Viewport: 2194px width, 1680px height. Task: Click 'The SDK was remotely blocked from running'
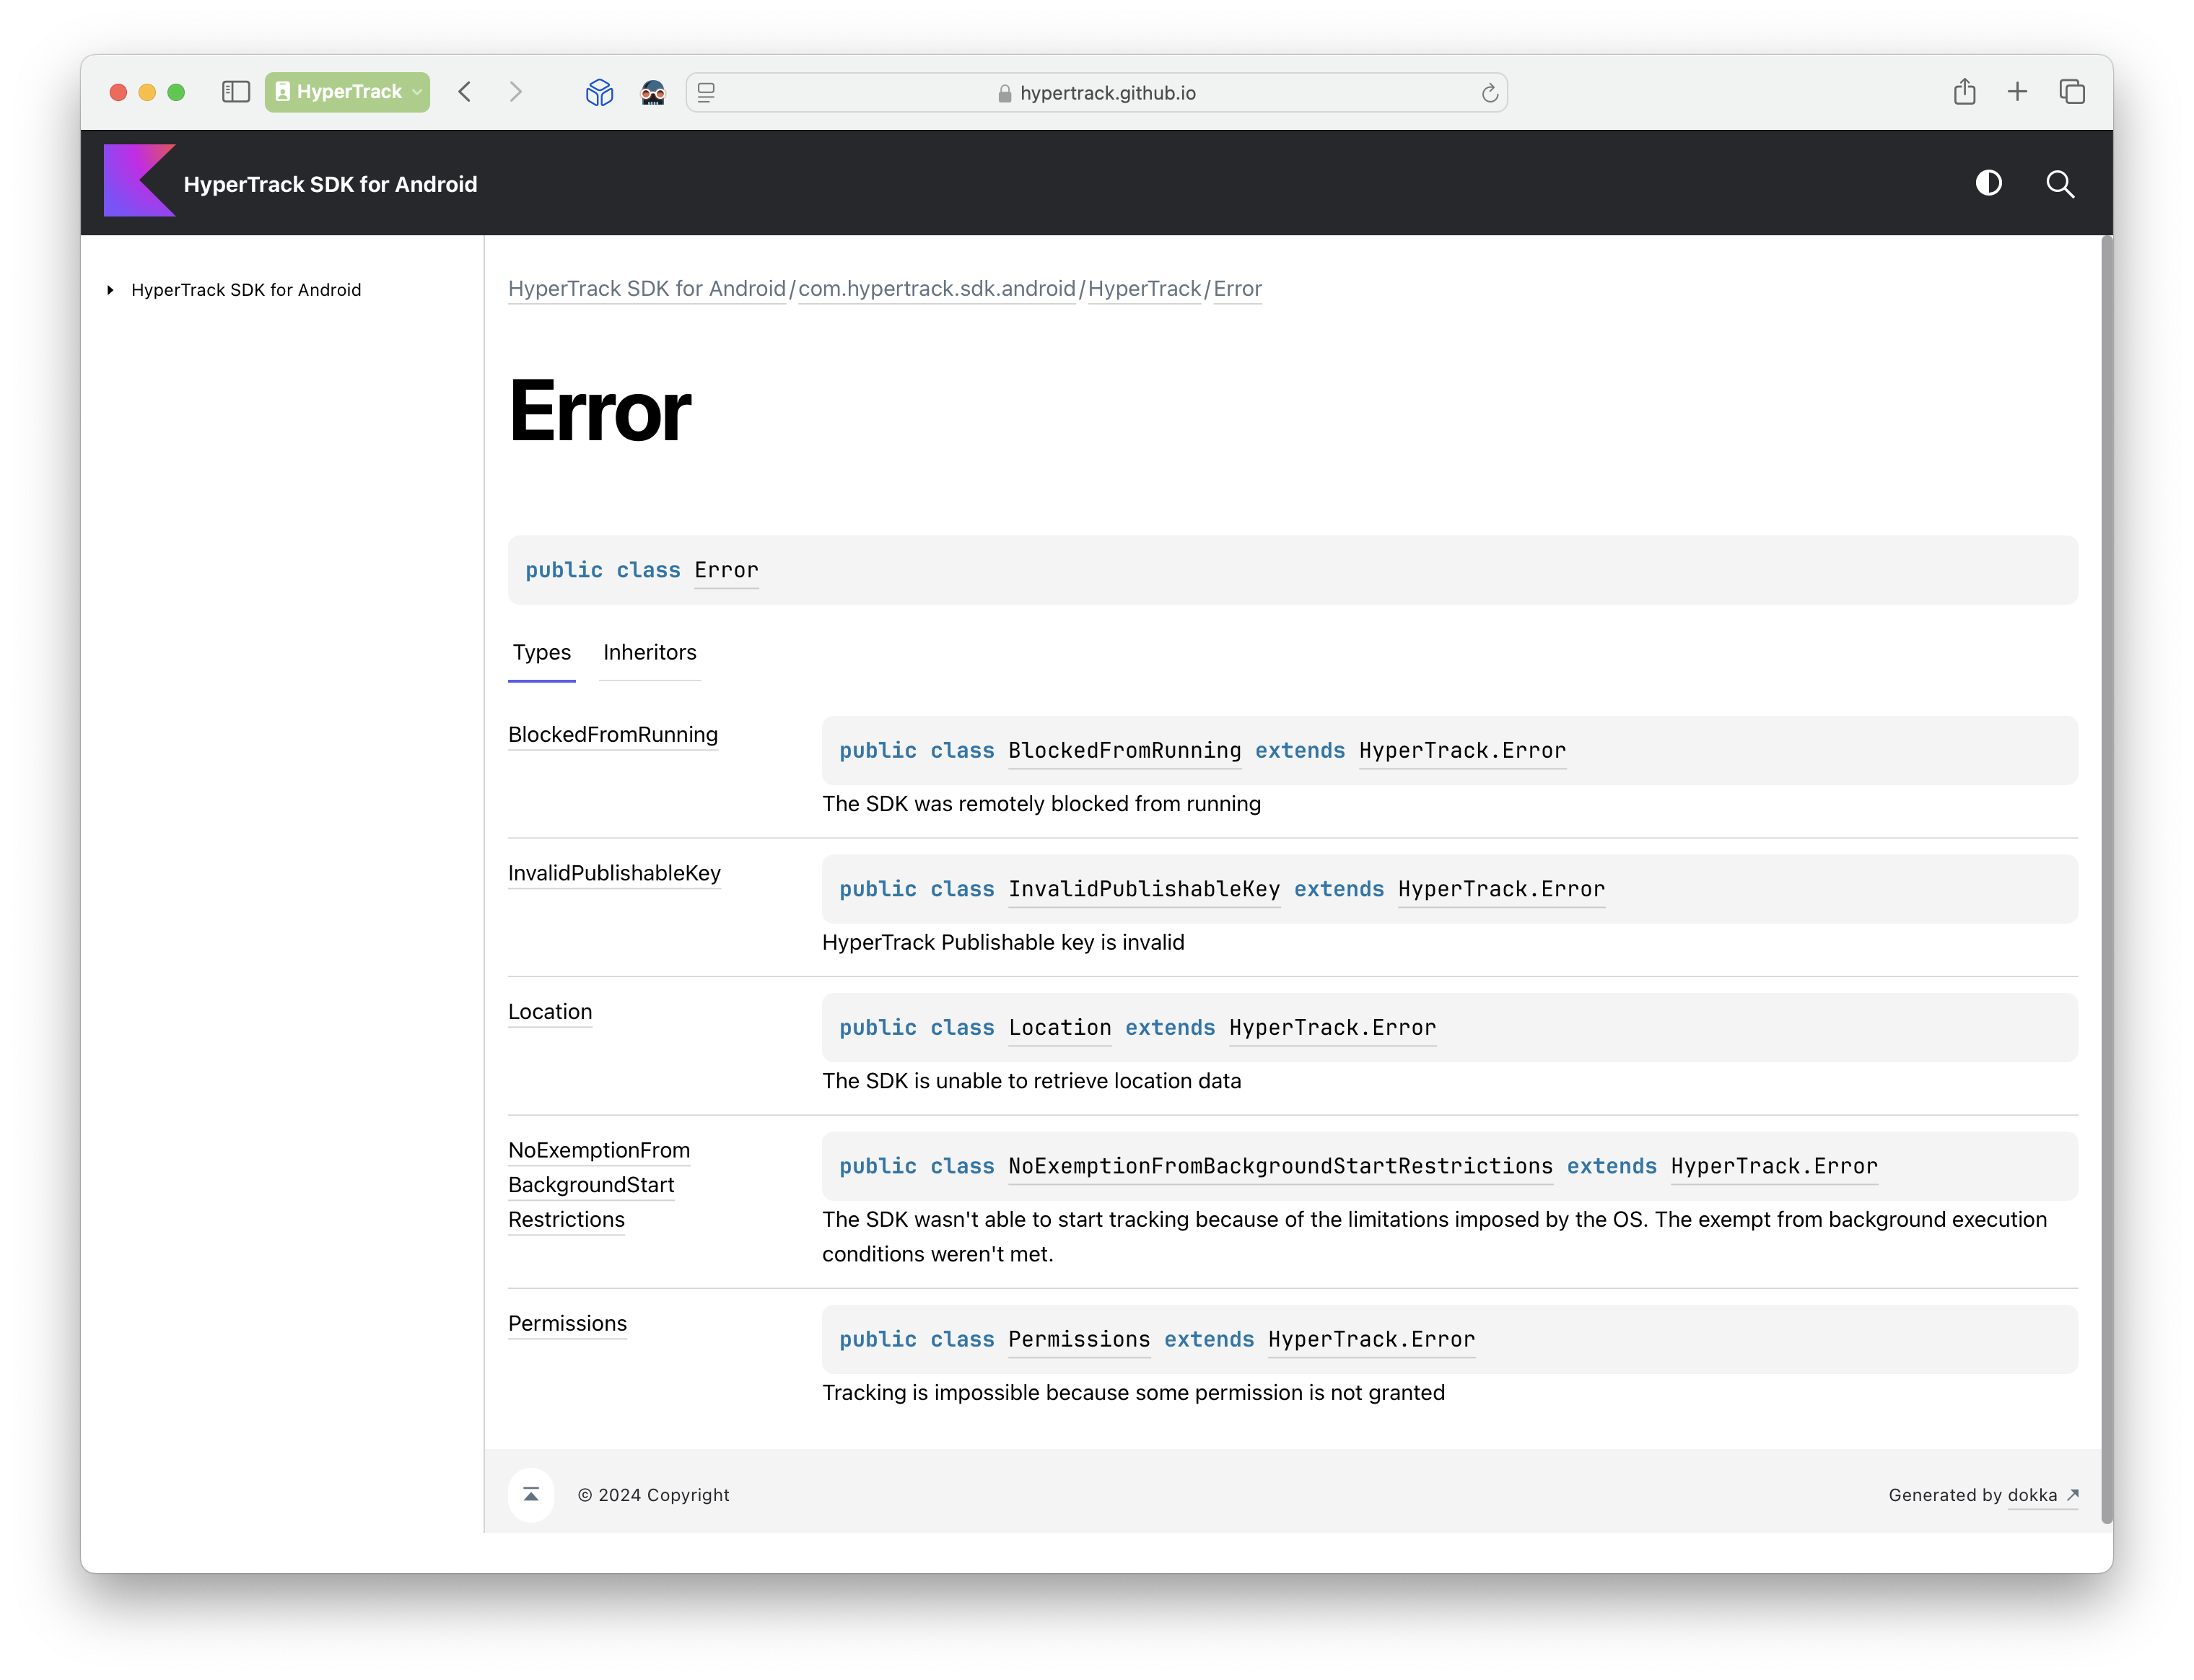1041,804
